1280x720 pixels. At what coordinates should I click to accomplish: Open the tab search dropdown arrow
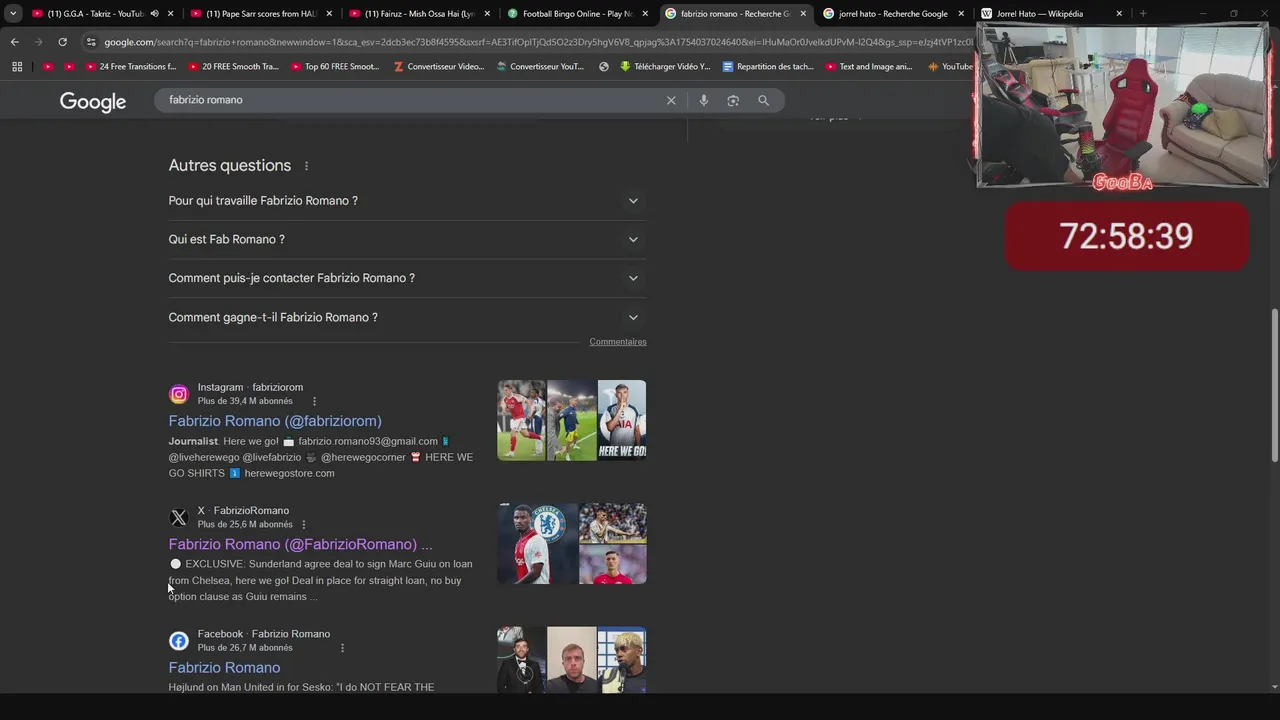pos(13,14)
